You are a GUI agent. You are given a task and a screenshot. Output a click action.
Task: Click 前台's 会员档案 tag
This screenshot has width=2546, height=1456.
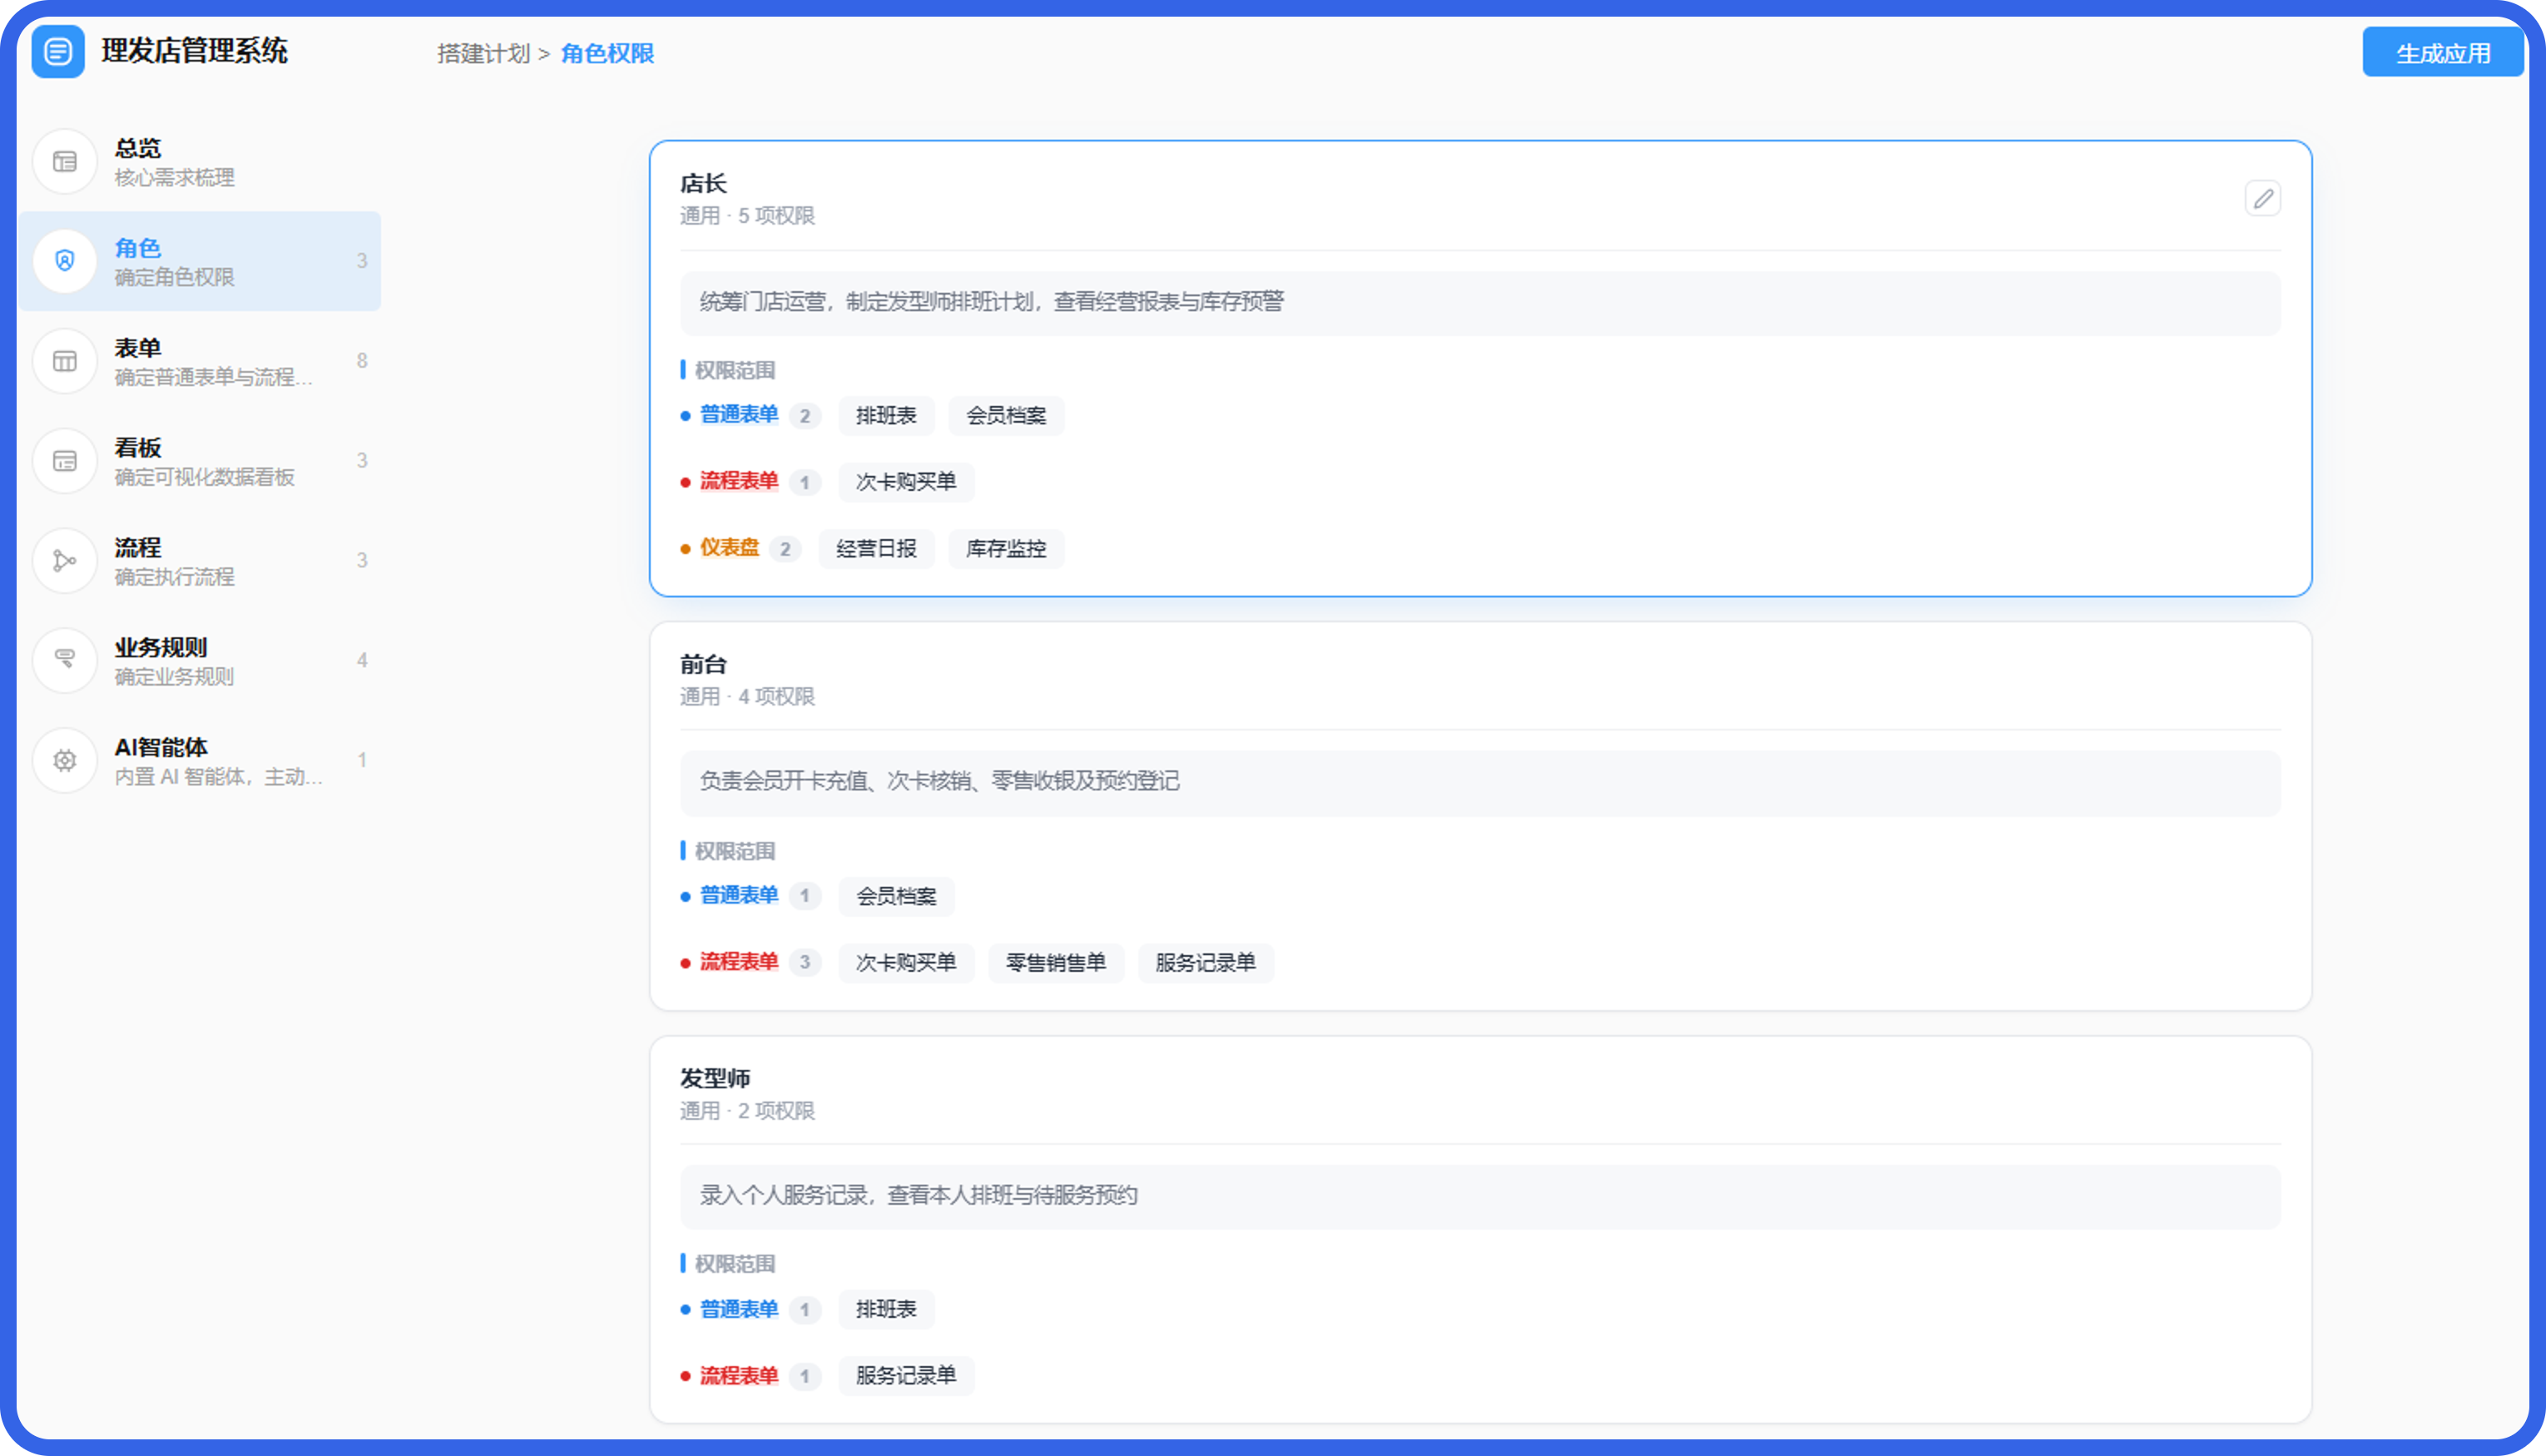tap(896, 897)
